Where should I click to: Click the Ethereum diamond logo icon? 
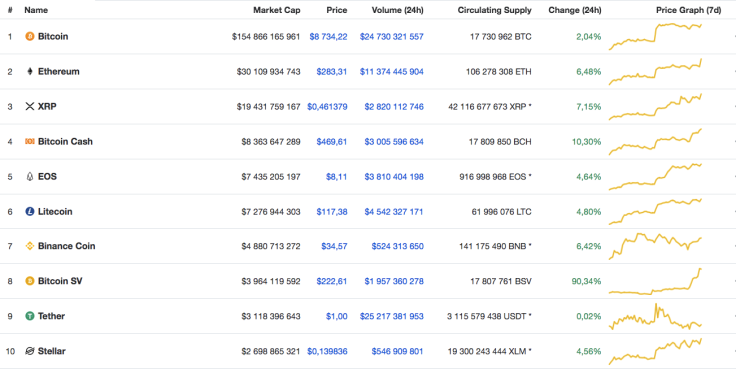point(30,71)
